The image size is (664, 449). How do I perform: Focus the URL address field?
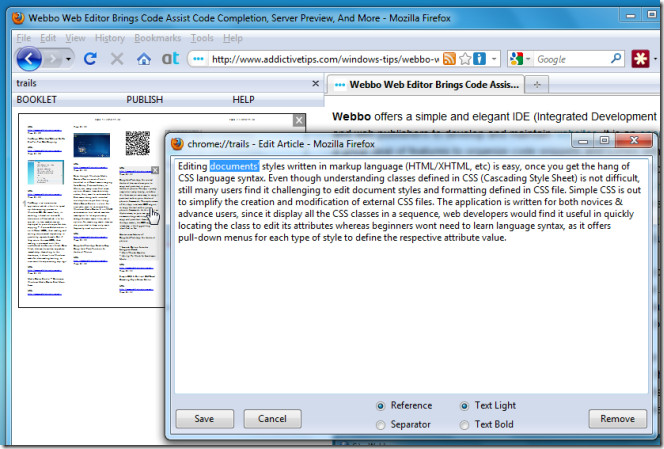pos(325,59)
